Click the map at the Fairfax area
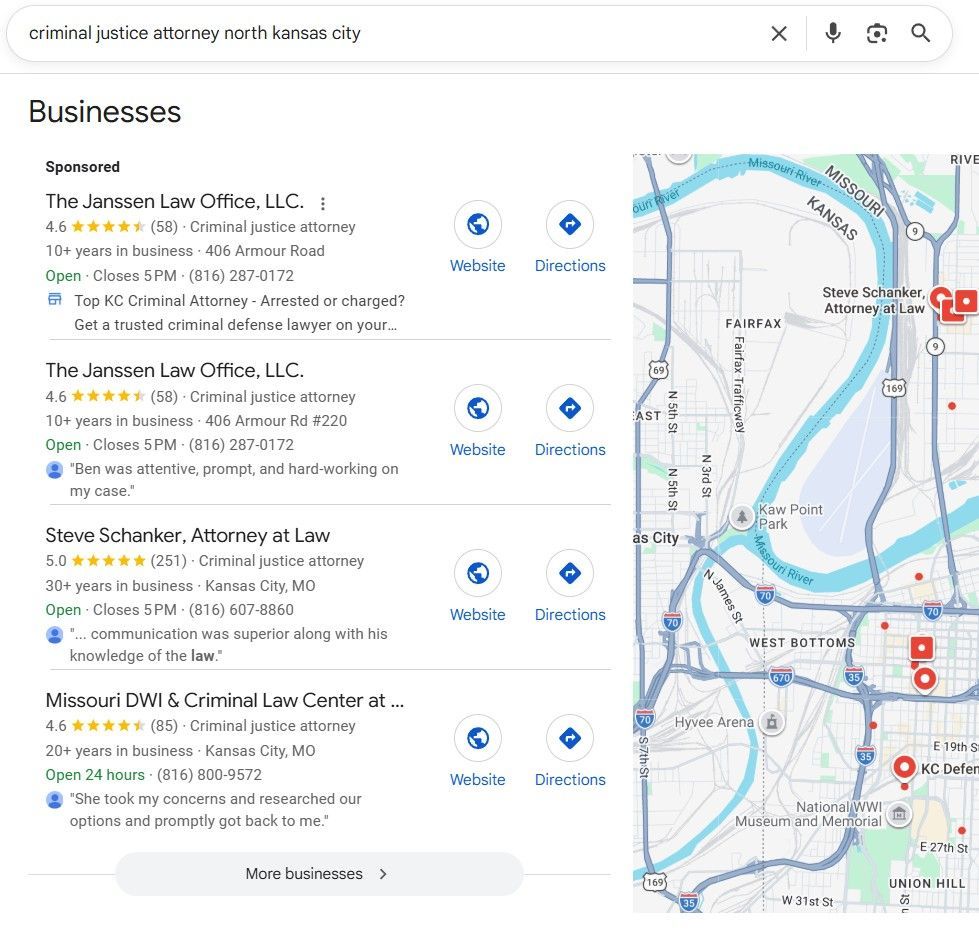 753,323
